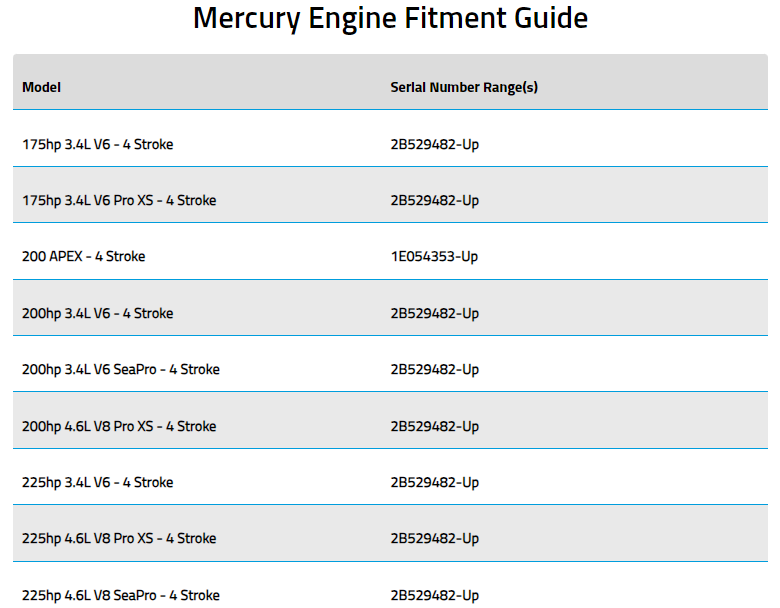The height and width of the screenshot is (608, 780).
Task: Select the 225hp 4.6L V8 Pro XS model
Action: tap(118, 538)
